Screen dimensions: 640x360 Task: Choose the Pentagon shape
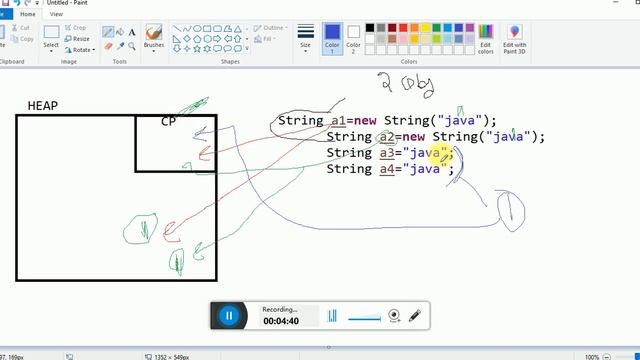tap(197, 39)
